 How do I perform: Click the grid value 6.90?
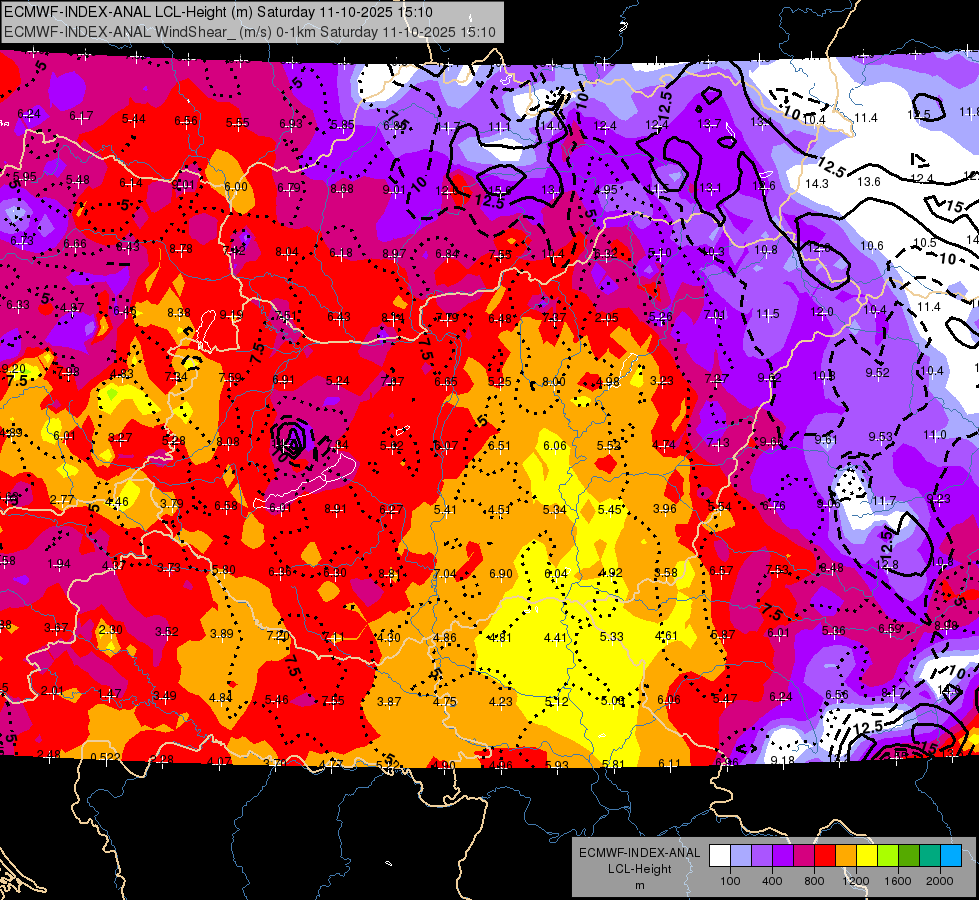[501, 573]
